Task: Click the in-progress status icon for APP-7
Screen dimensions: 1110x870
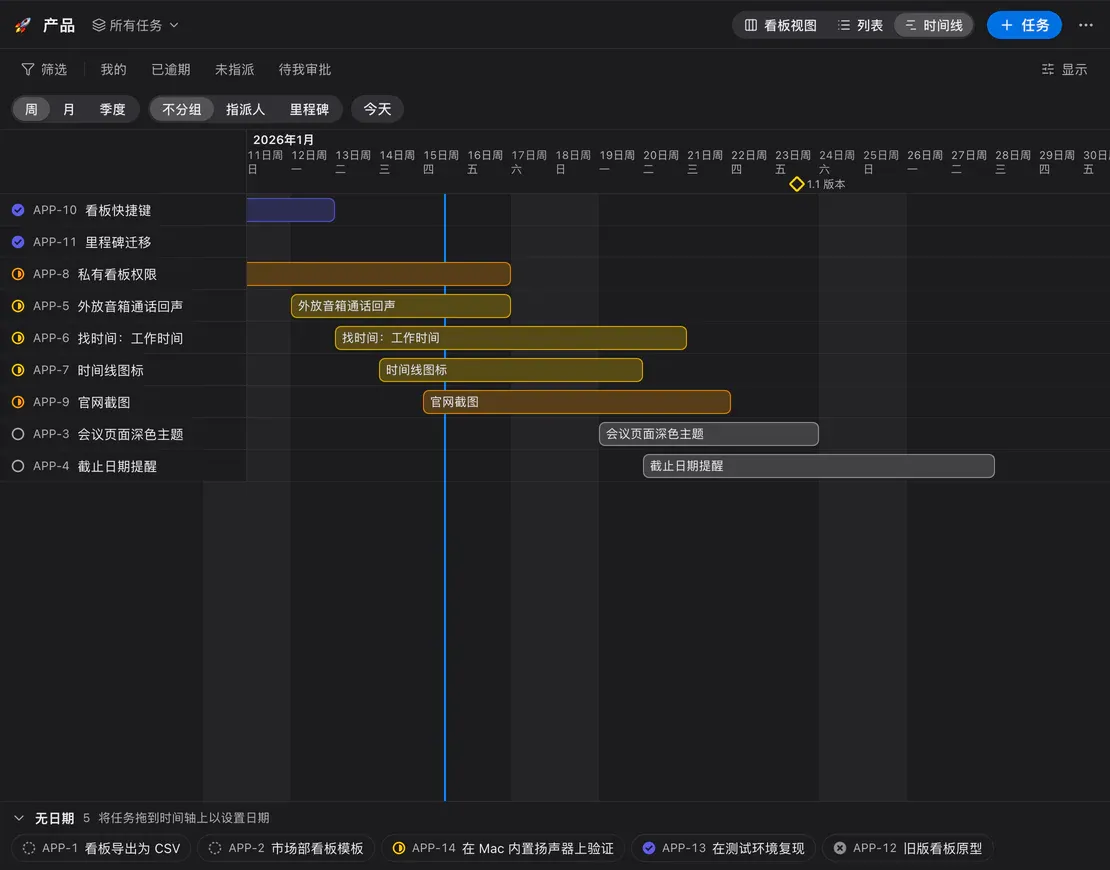Action: coord(18,370)
